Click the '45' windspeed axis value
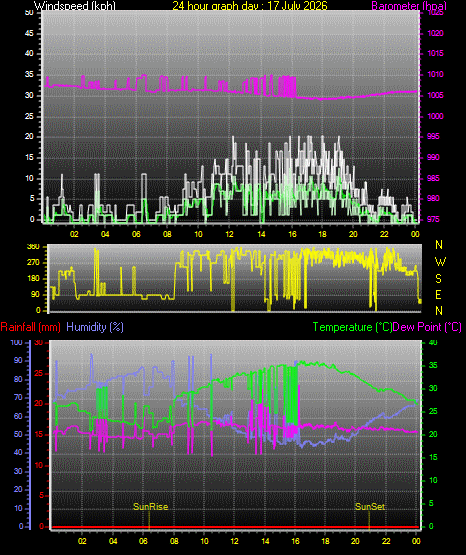 (29, 34)
